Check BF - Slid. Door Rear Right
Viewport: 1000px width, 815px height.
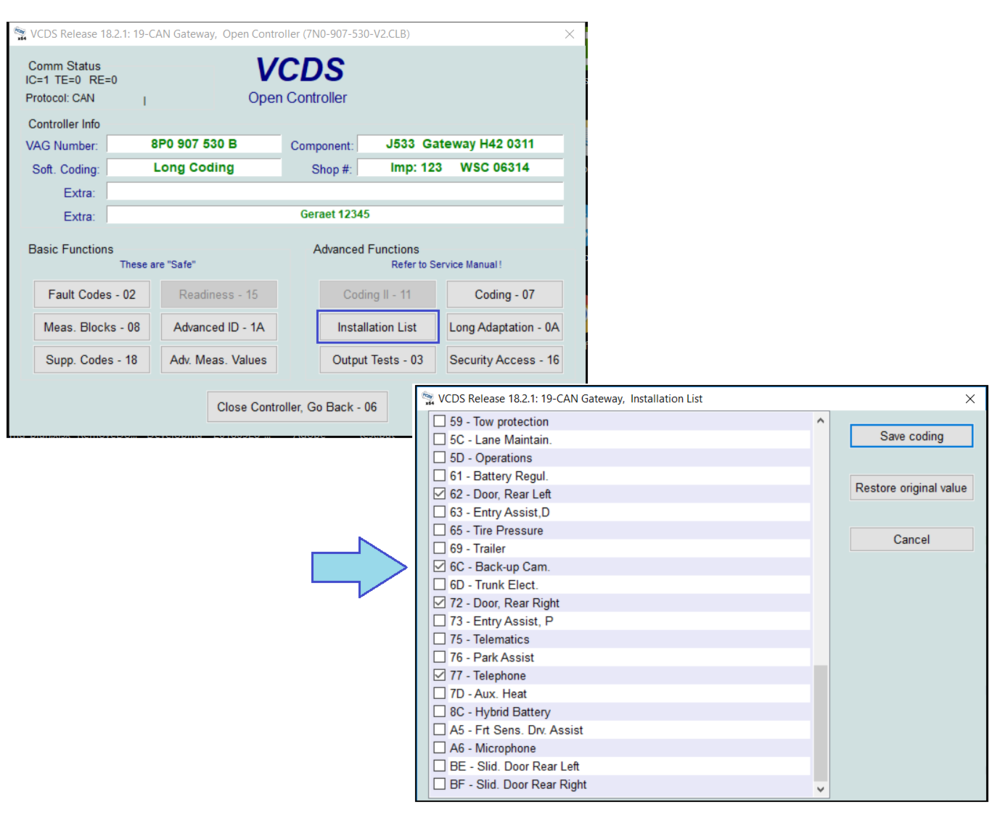click(439, 784)
